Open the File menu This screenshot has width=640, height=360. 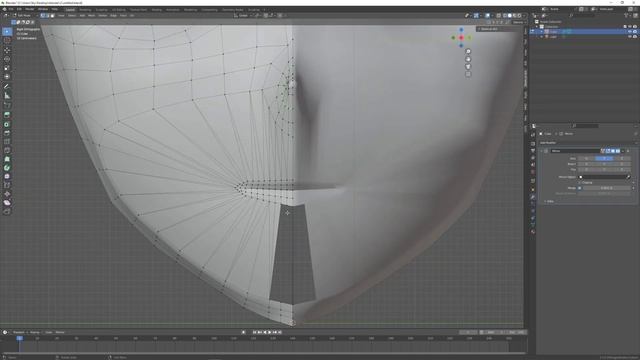pos(11,9)
